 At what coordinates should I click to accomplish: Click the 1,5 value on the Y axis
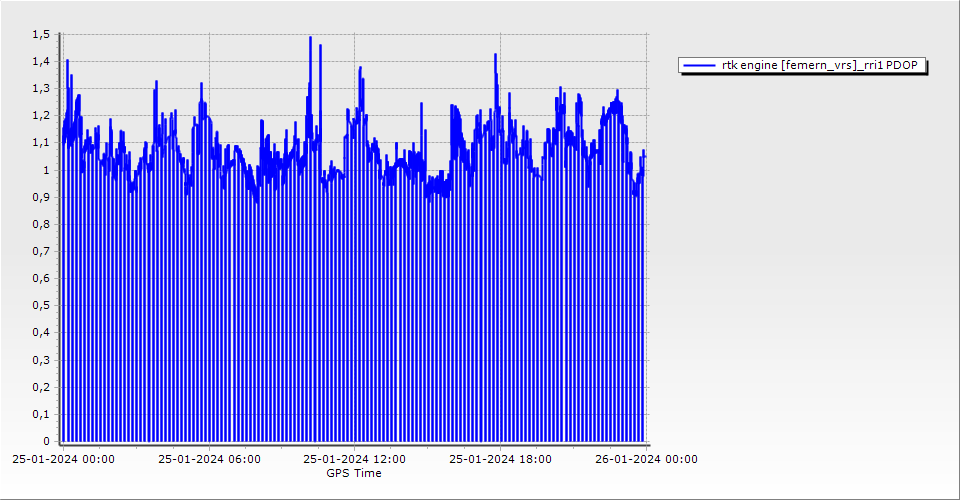click(40, 35)
